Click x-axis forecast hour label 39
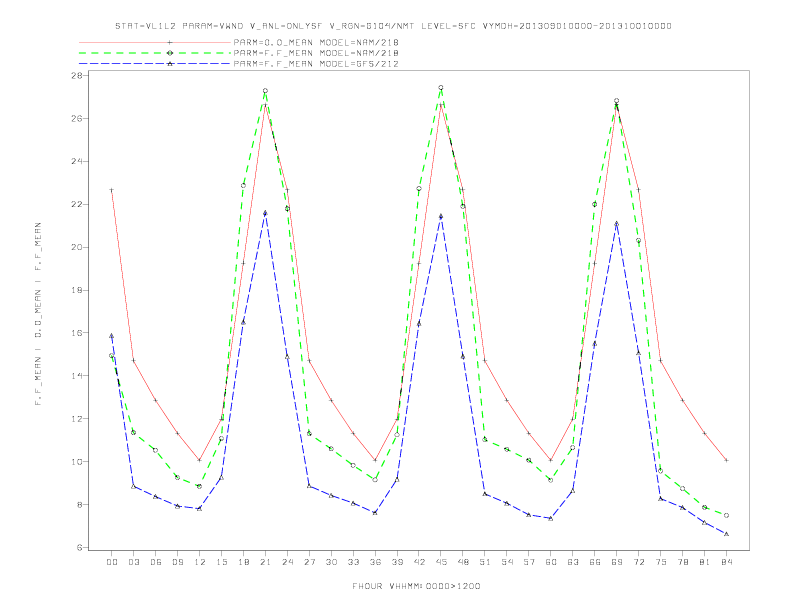This screenshot has width=792, height=612. 397,562
